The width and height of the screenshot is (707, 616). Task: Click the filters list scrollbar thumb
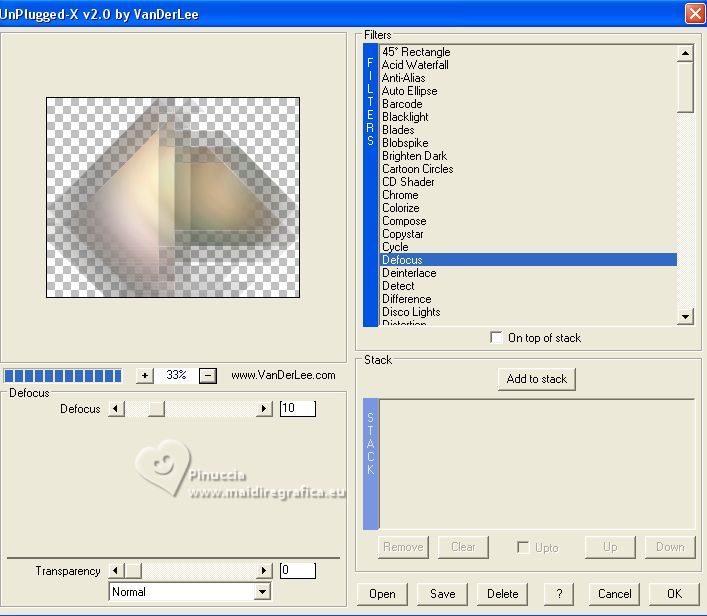click(x=685, y=87)
